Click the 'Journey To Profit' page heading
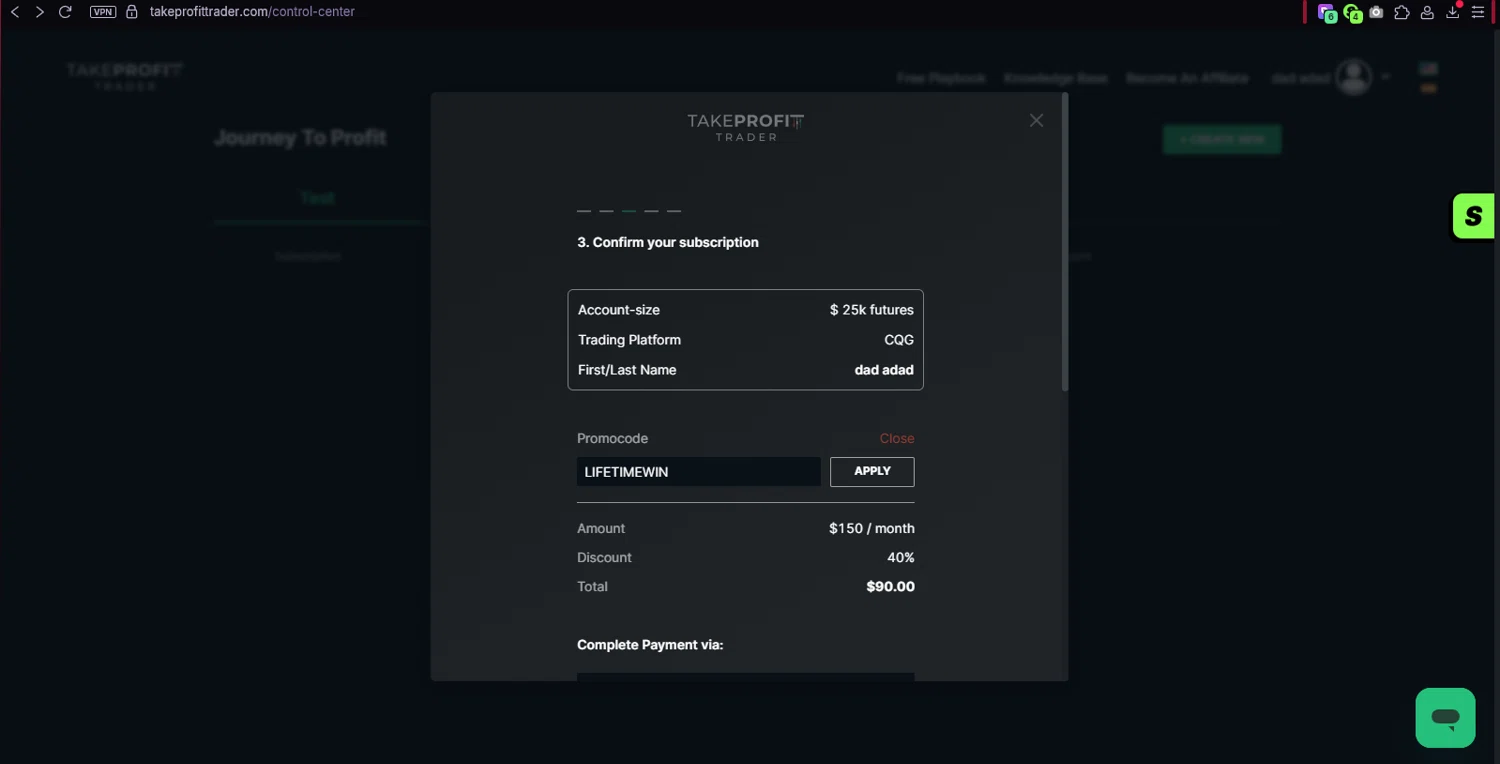 pos(300,137)
